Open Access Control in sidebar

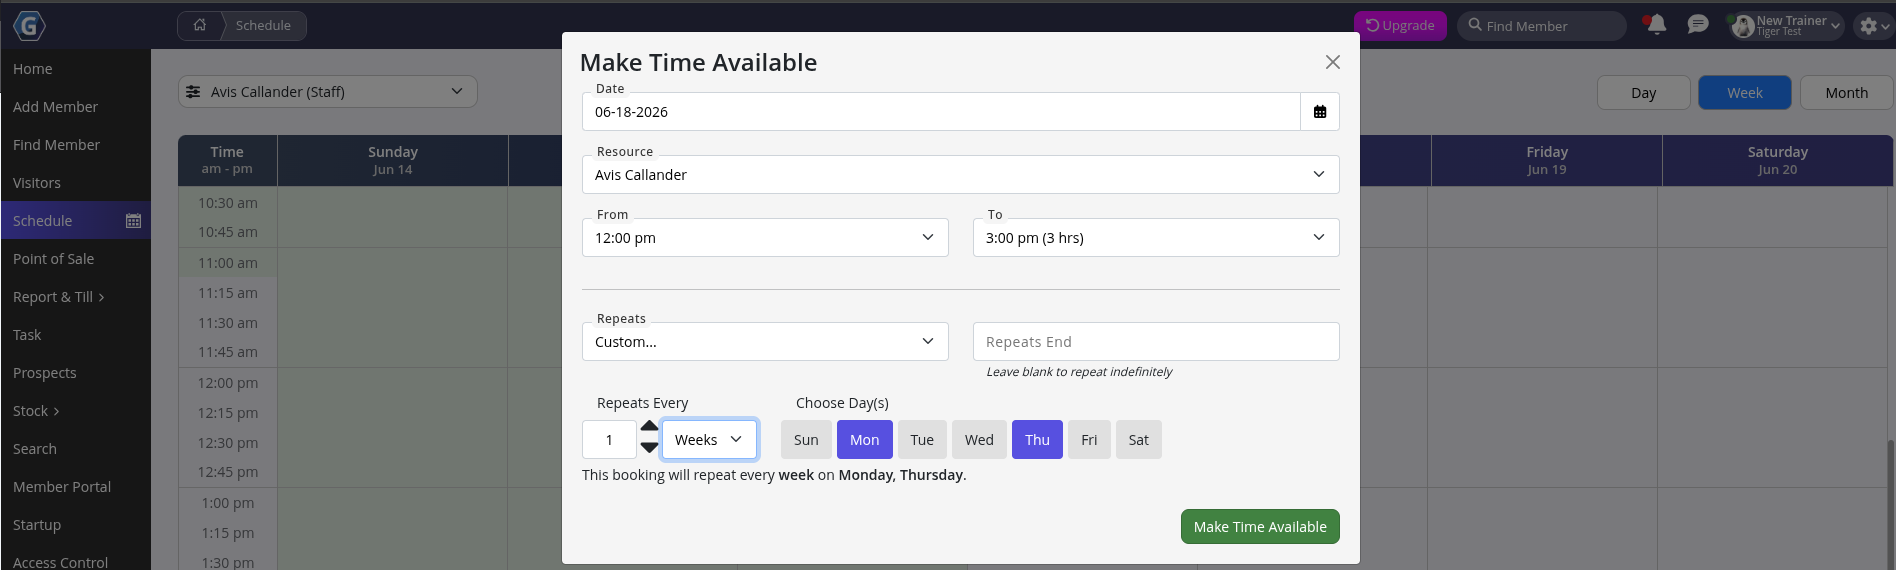60,562
